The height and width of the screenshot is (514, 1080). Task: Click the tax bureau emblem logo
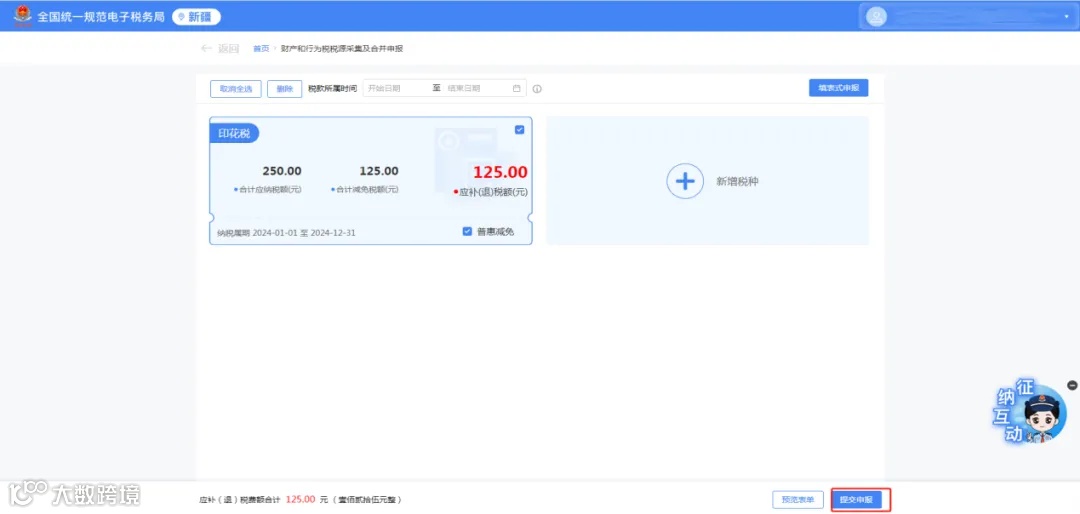point(23,16)
